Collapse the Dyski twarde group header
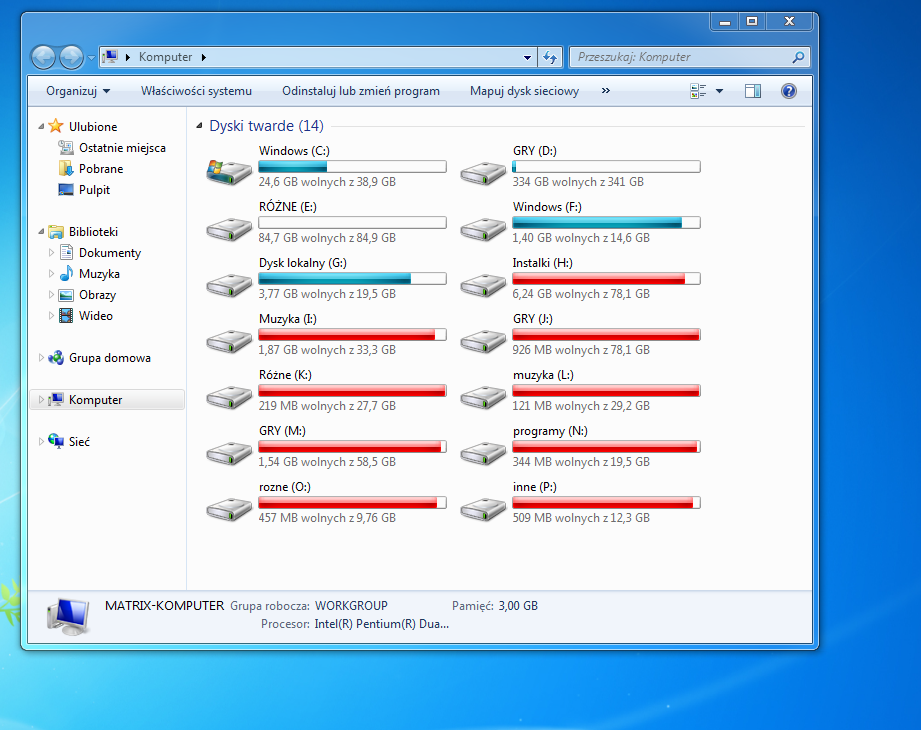The width and height of the screenshot is (921, 730). (197, 127)
